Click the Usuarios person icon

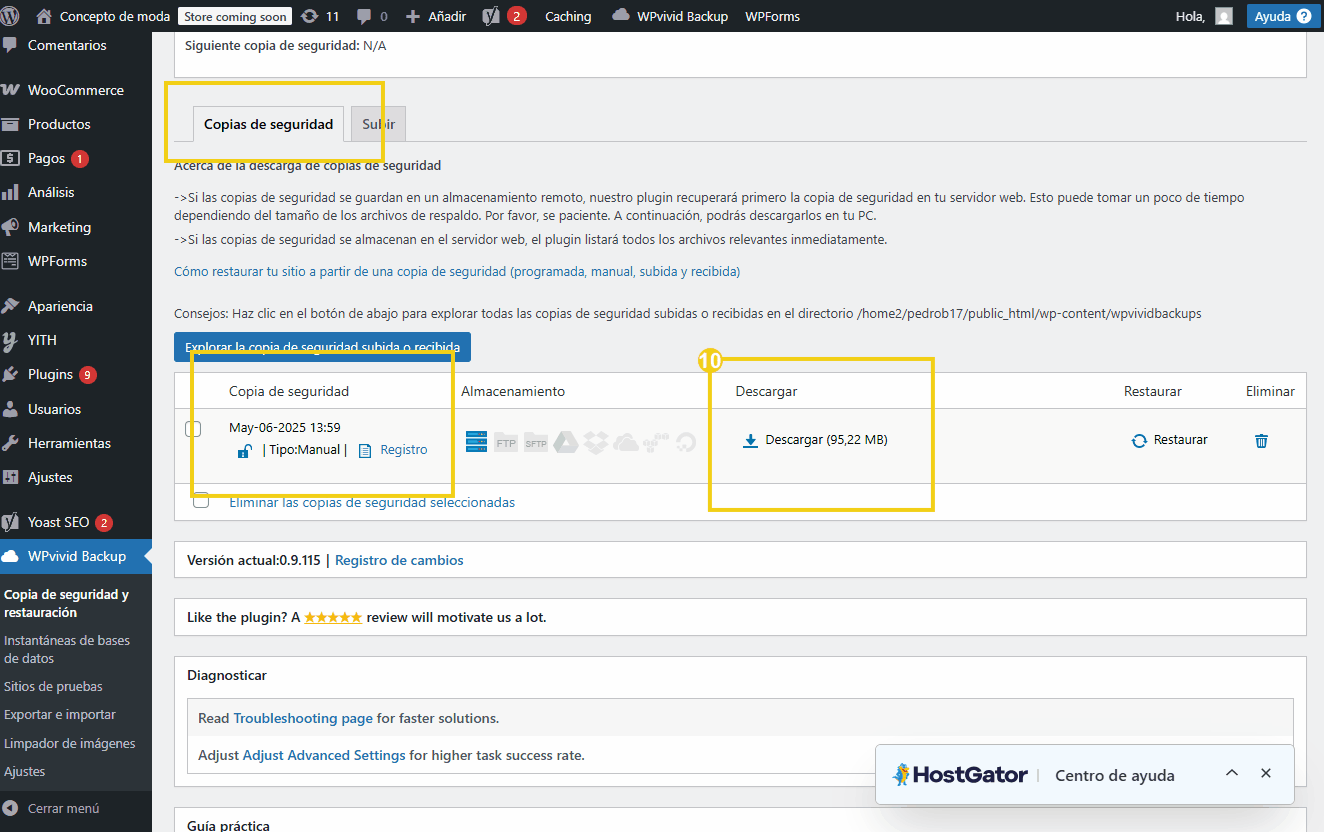point(10,409)
